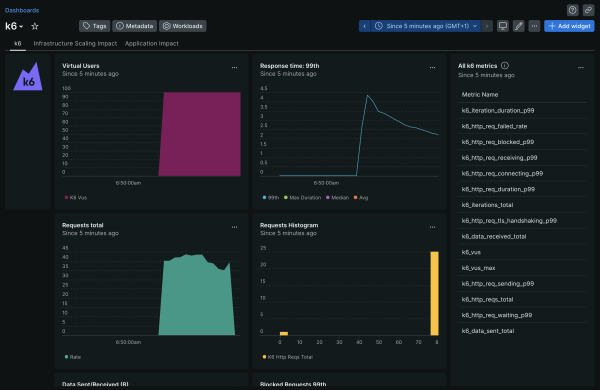Screen dimensions: 600x390
Task: Favorite the k6 dashboard with the star icon
Action: [x=35, y=26]
